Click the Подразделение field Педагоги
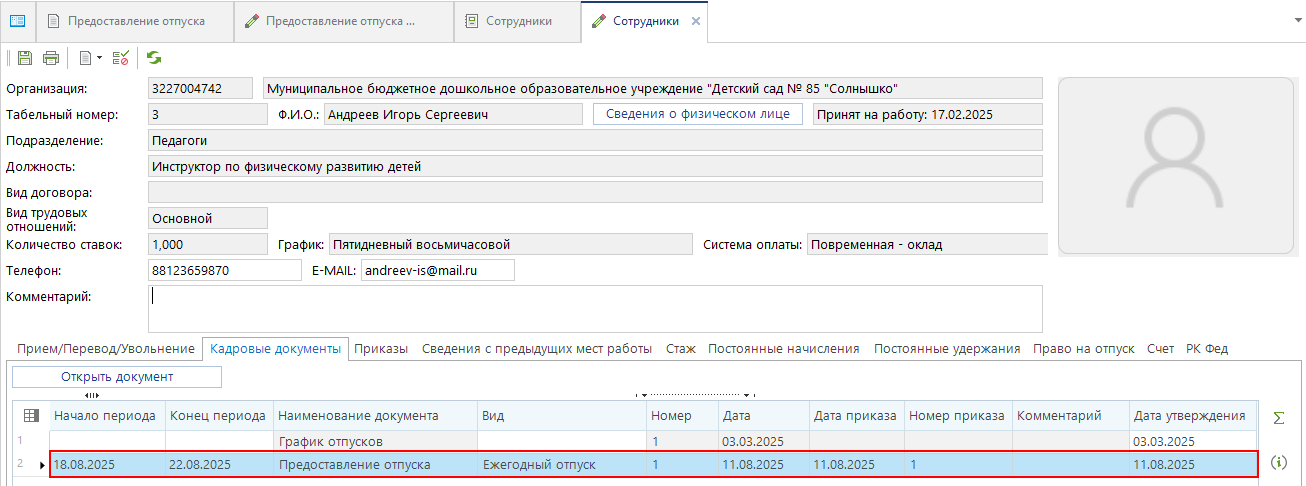This screenshot has width=1306, height=486. click(595, 140)
